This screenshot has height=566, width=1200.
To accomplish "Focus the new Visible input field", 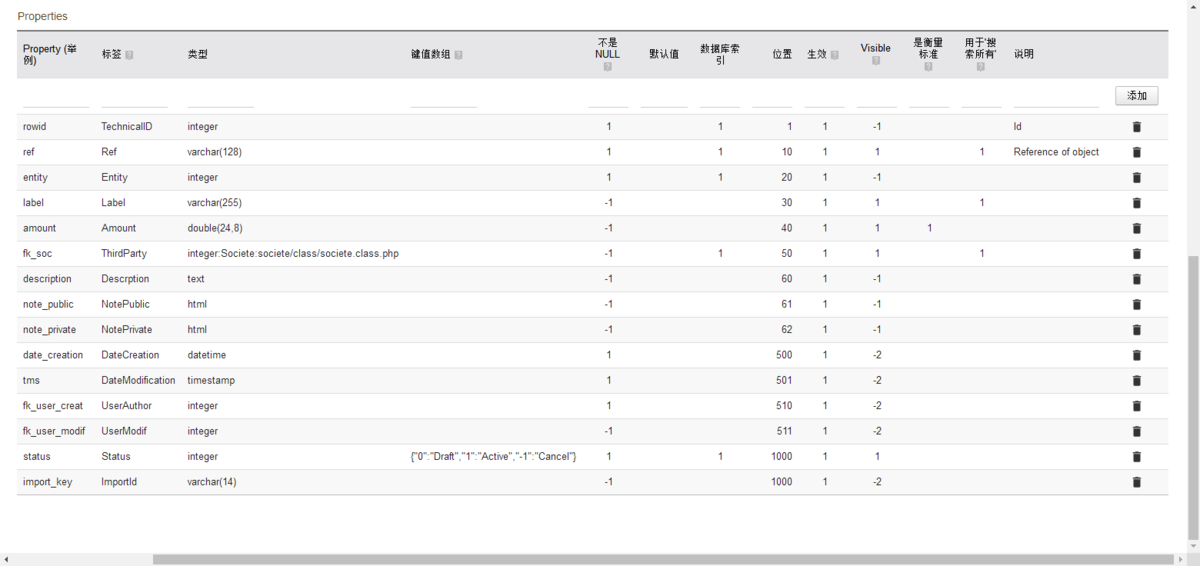I will tap(877, 98).
